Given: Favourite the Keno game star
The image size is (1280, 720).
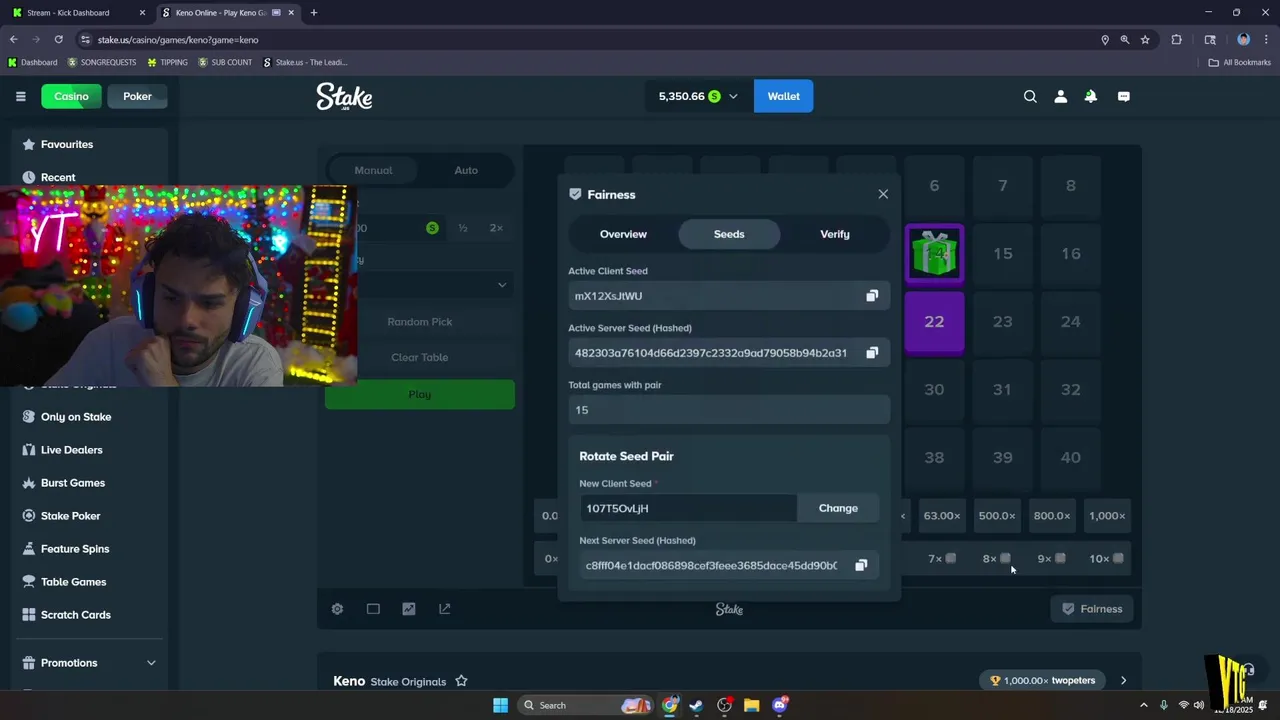Looking at the screenshot, I should (x=461, y=681).
